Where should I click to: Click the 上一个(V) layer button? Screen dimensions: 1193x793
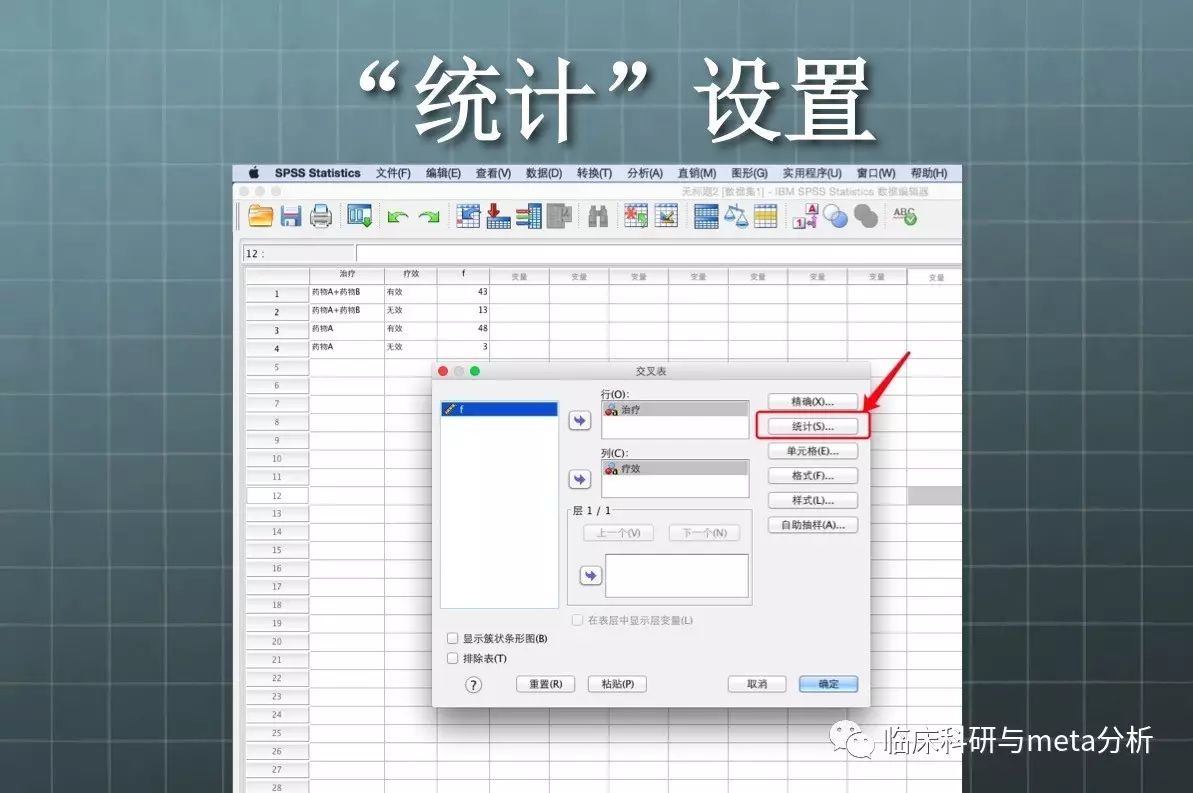click(x=618, y=533)
